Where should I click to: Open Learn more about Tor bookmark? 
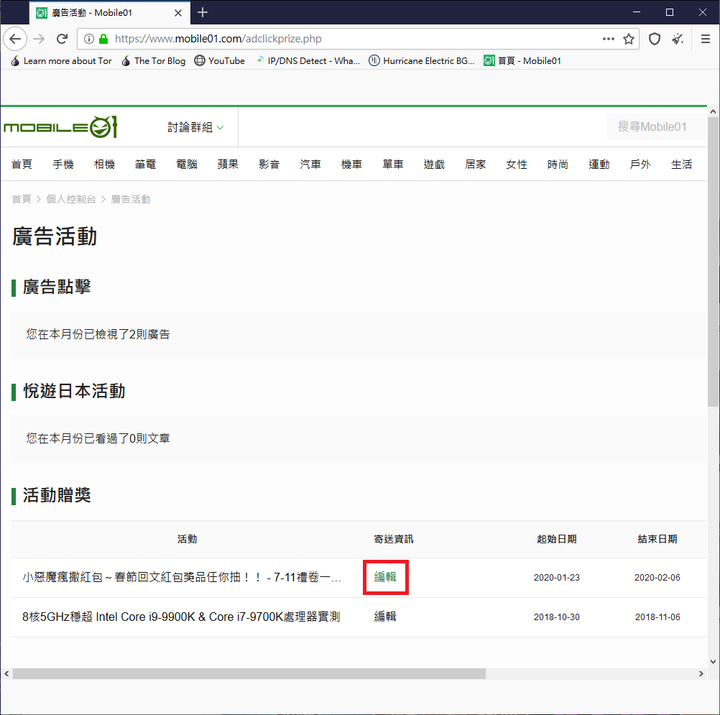(x=62, y=61)
